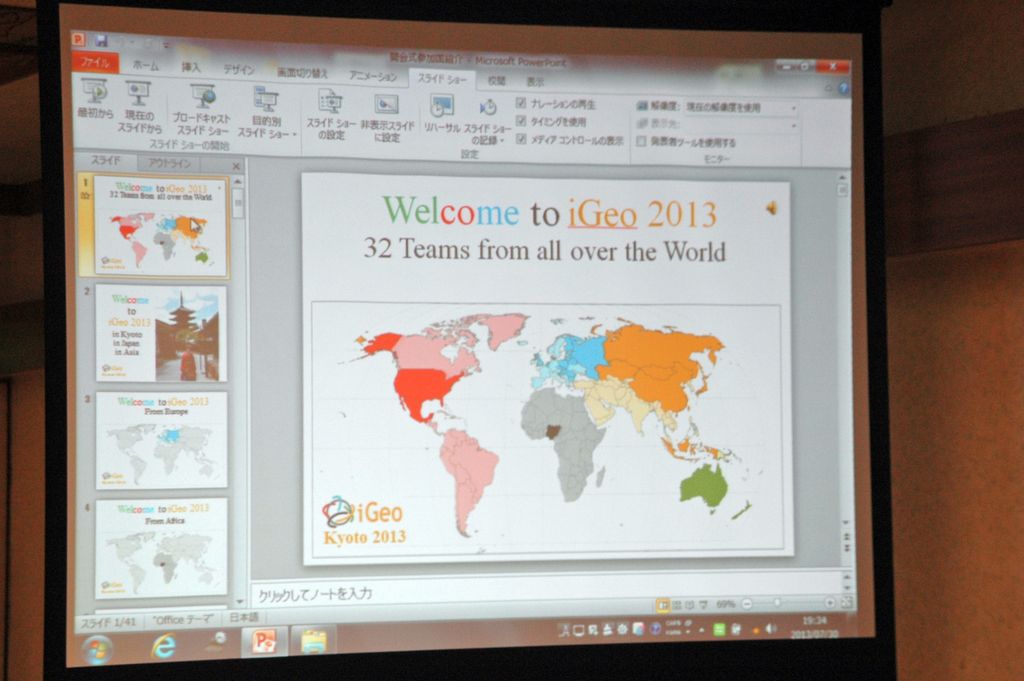This screenshot has width=1024, height=681.
Task: Switch to Reading view icon in status bar
Action: 689,605
